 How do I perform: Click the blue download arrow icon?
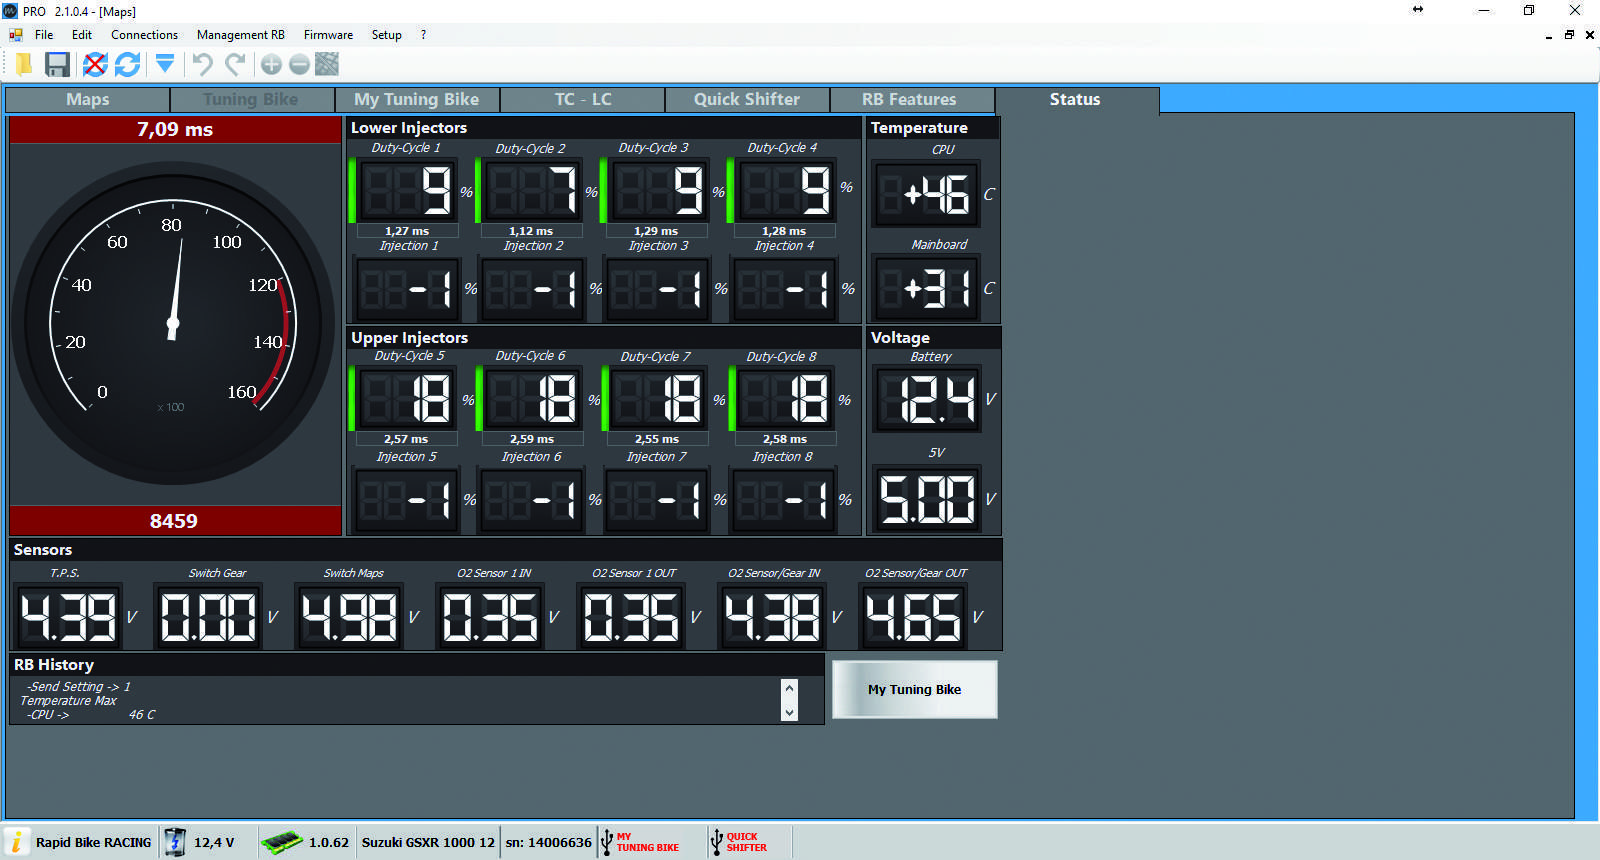pos(165,65)
